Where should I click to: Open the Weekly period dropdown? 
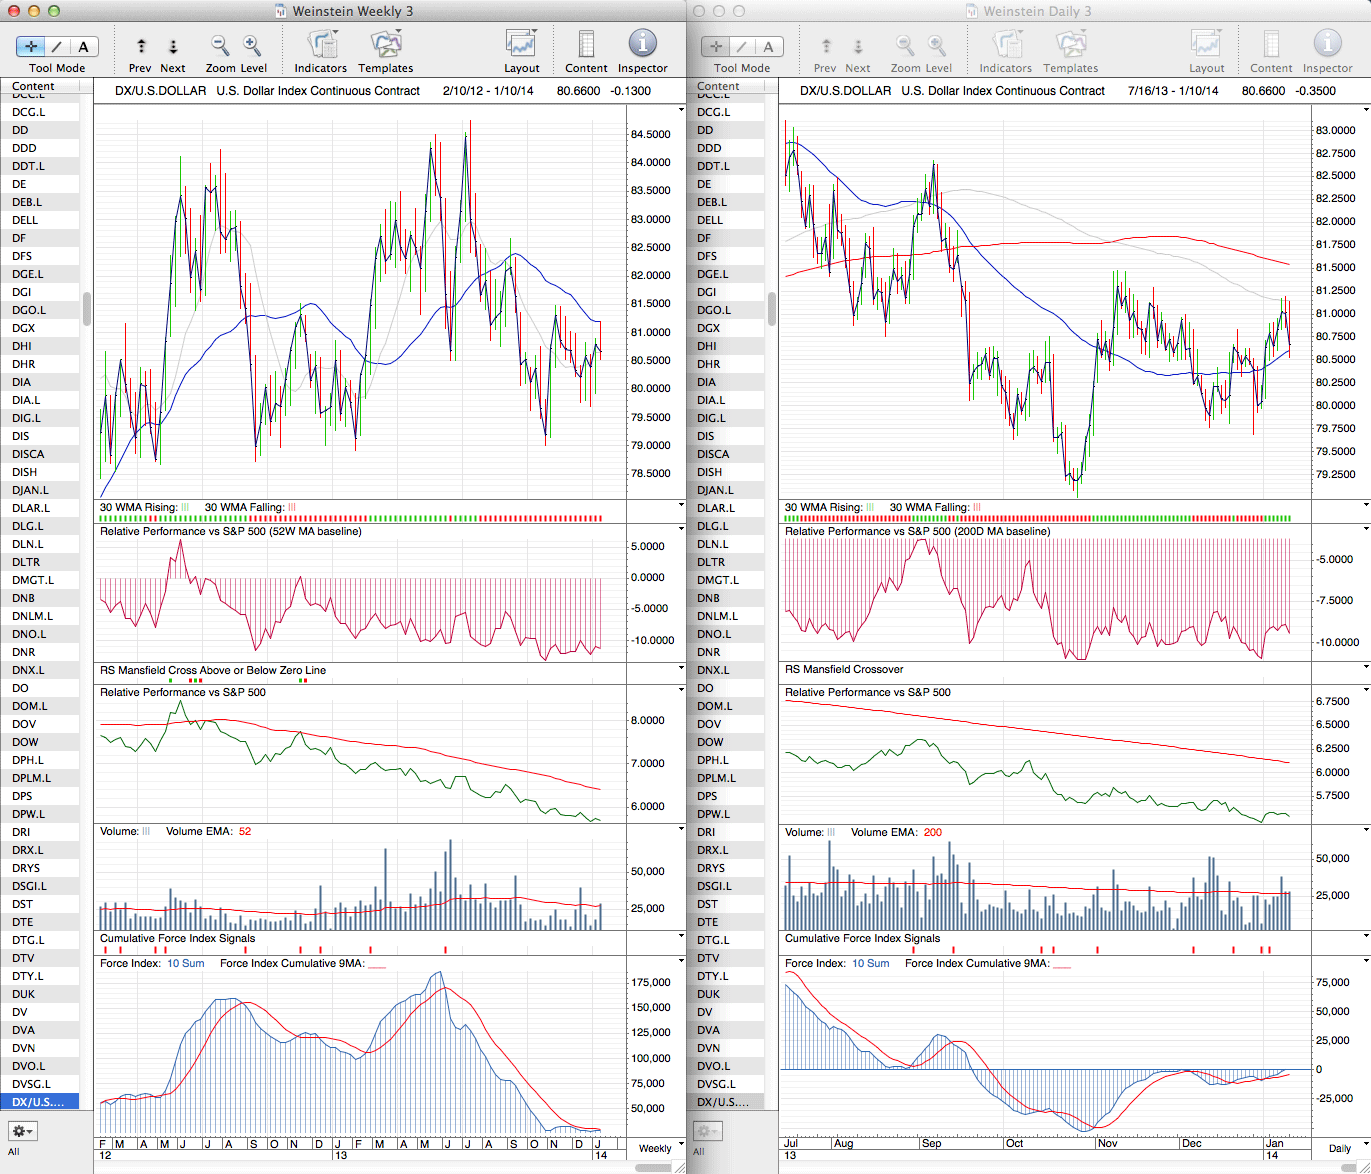[x=660, y=1147]
